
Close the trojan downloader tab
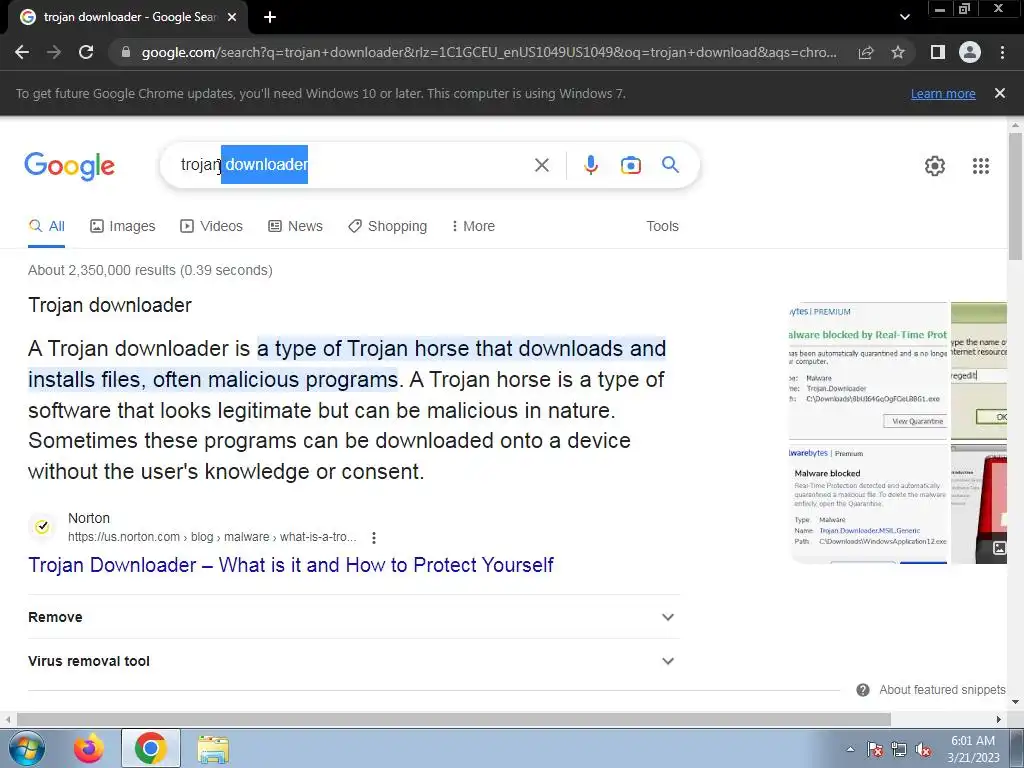[232, 17]
